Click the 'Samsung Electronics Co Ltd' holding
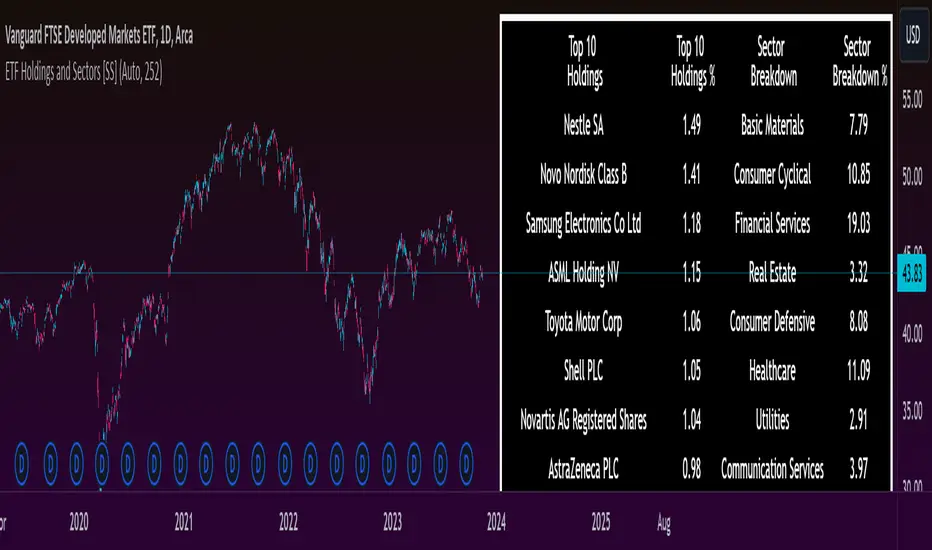The height and width of the screenshot is (550, 932). [583, 224]
